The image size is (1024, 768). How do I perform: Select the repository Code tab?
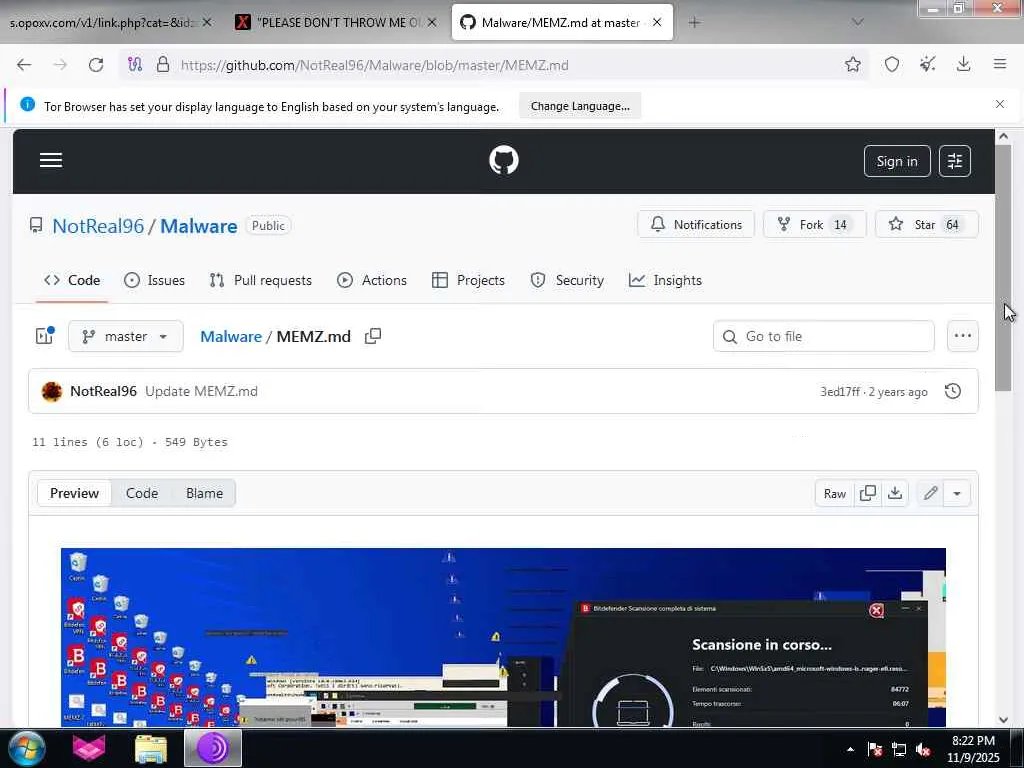click(72, 280)
